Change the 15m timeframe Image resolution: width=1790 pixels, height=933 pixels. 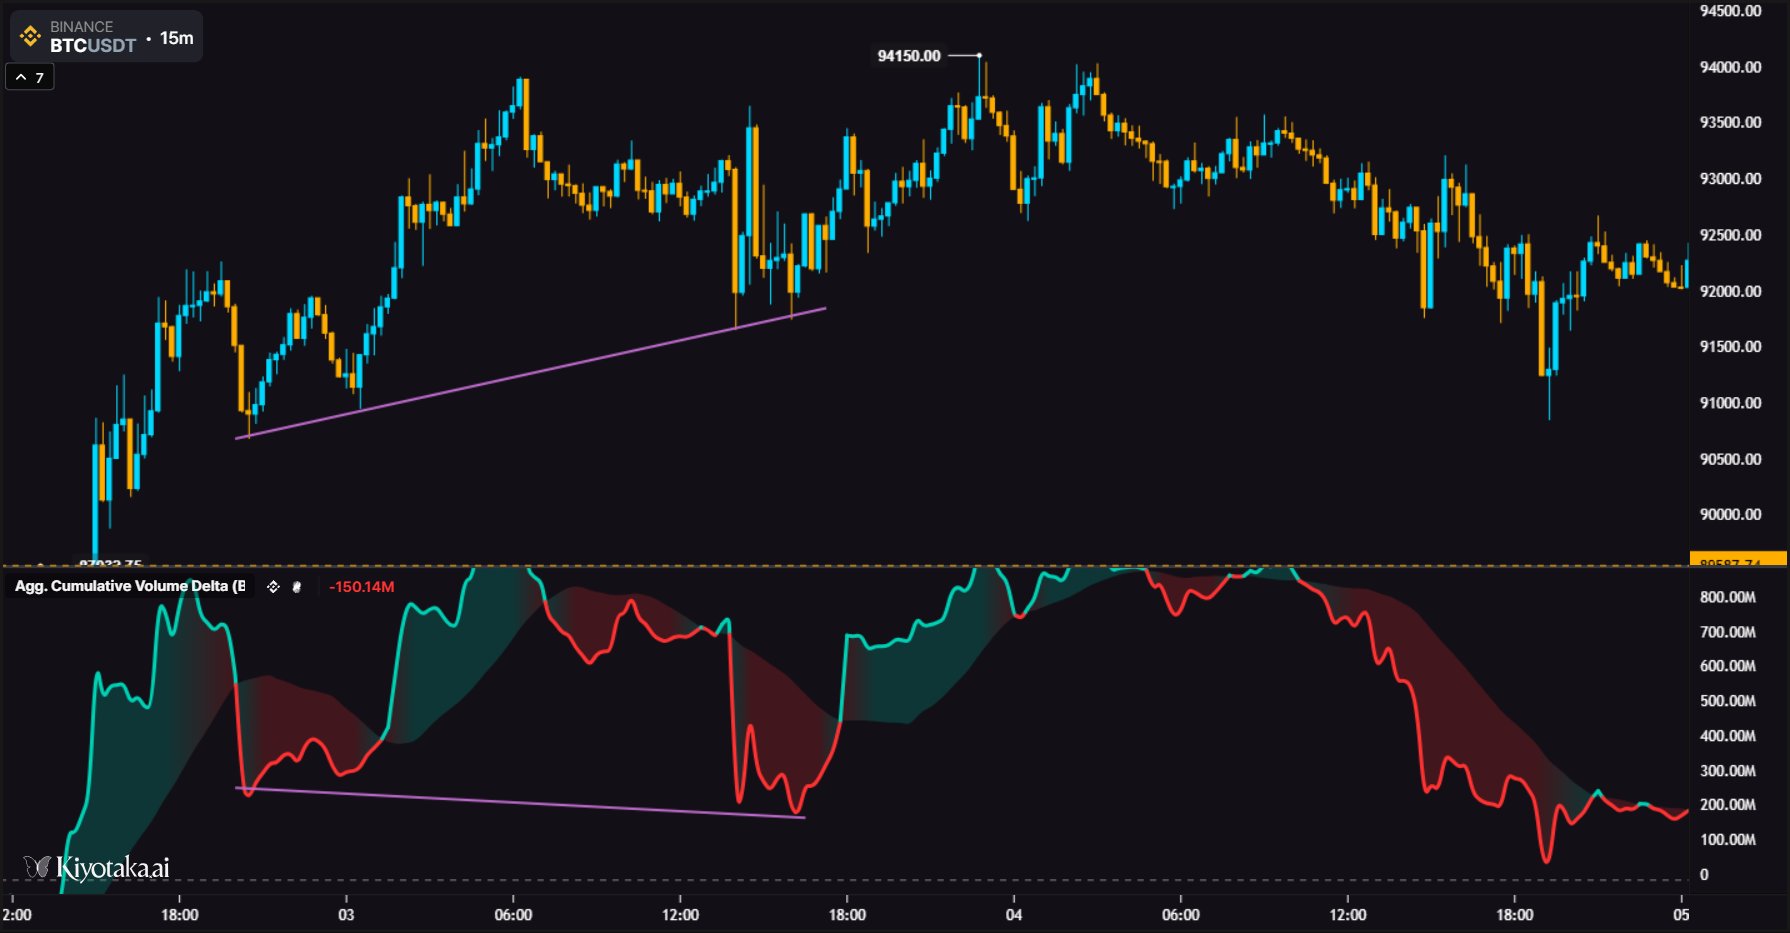point(177,38)
